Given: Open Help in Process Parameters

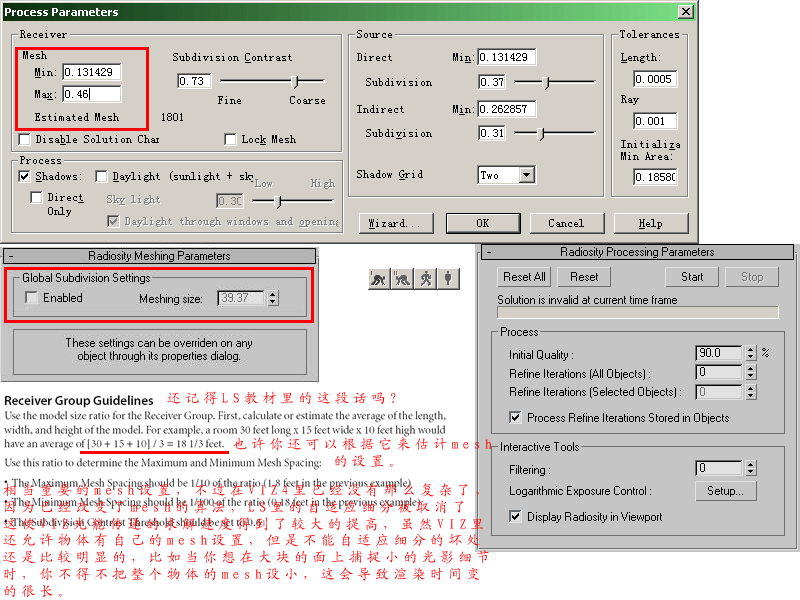Looking at the screenshot, I should [651, 223].
